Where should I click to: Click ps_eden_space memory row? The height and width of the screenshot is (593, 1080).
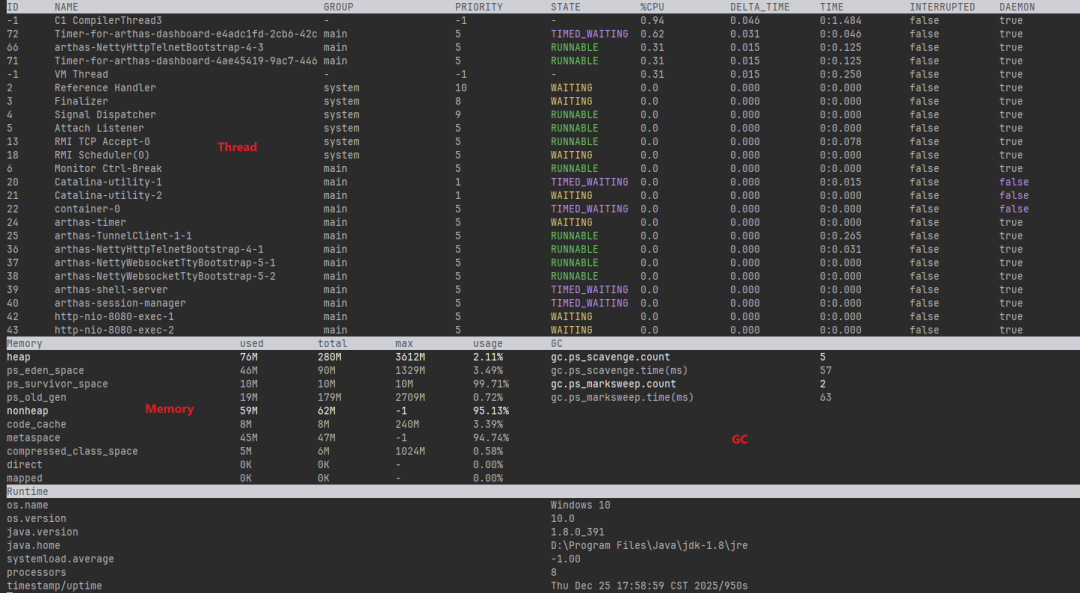(45, 371)
